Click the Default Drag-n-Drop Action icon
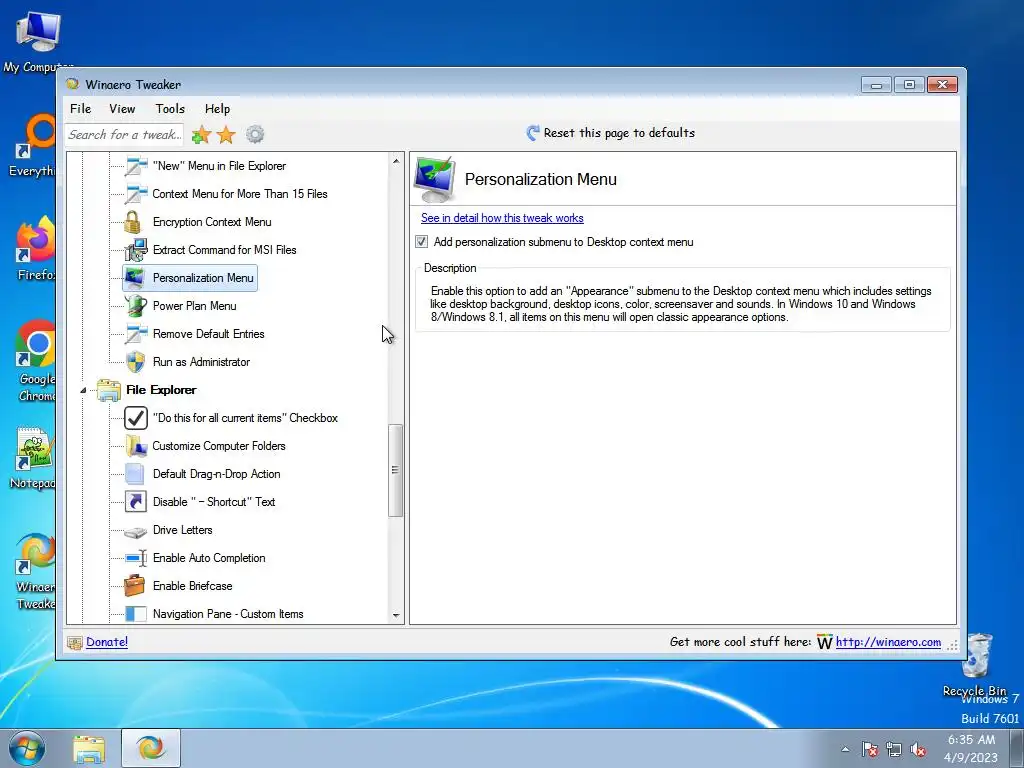Image resolution: width=1024 pixels, height=768 pixels. [x=135, y=474]
